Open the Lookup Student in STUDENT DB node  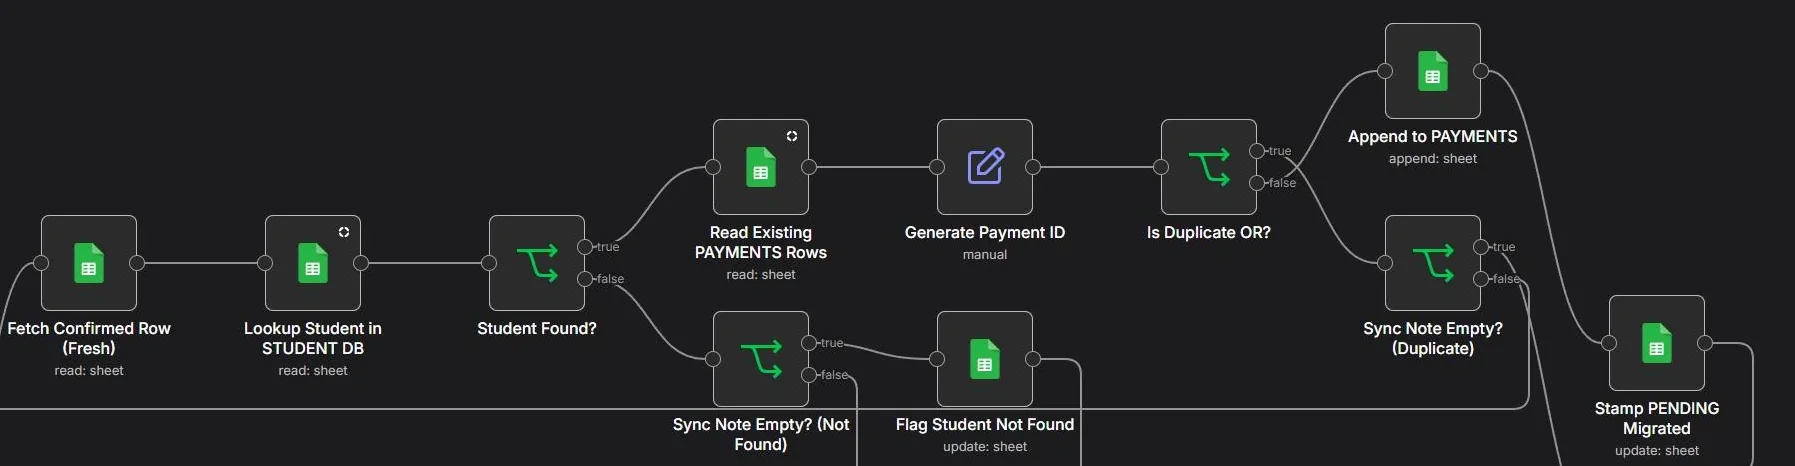313,263
